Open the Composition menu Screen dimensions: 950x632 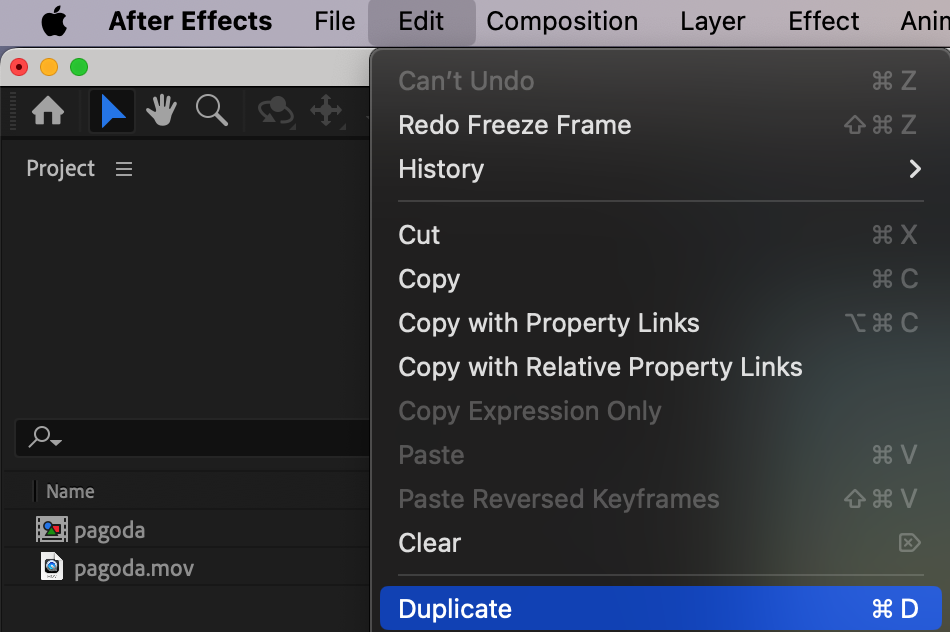pyautogui.click(x=562, y=22)
